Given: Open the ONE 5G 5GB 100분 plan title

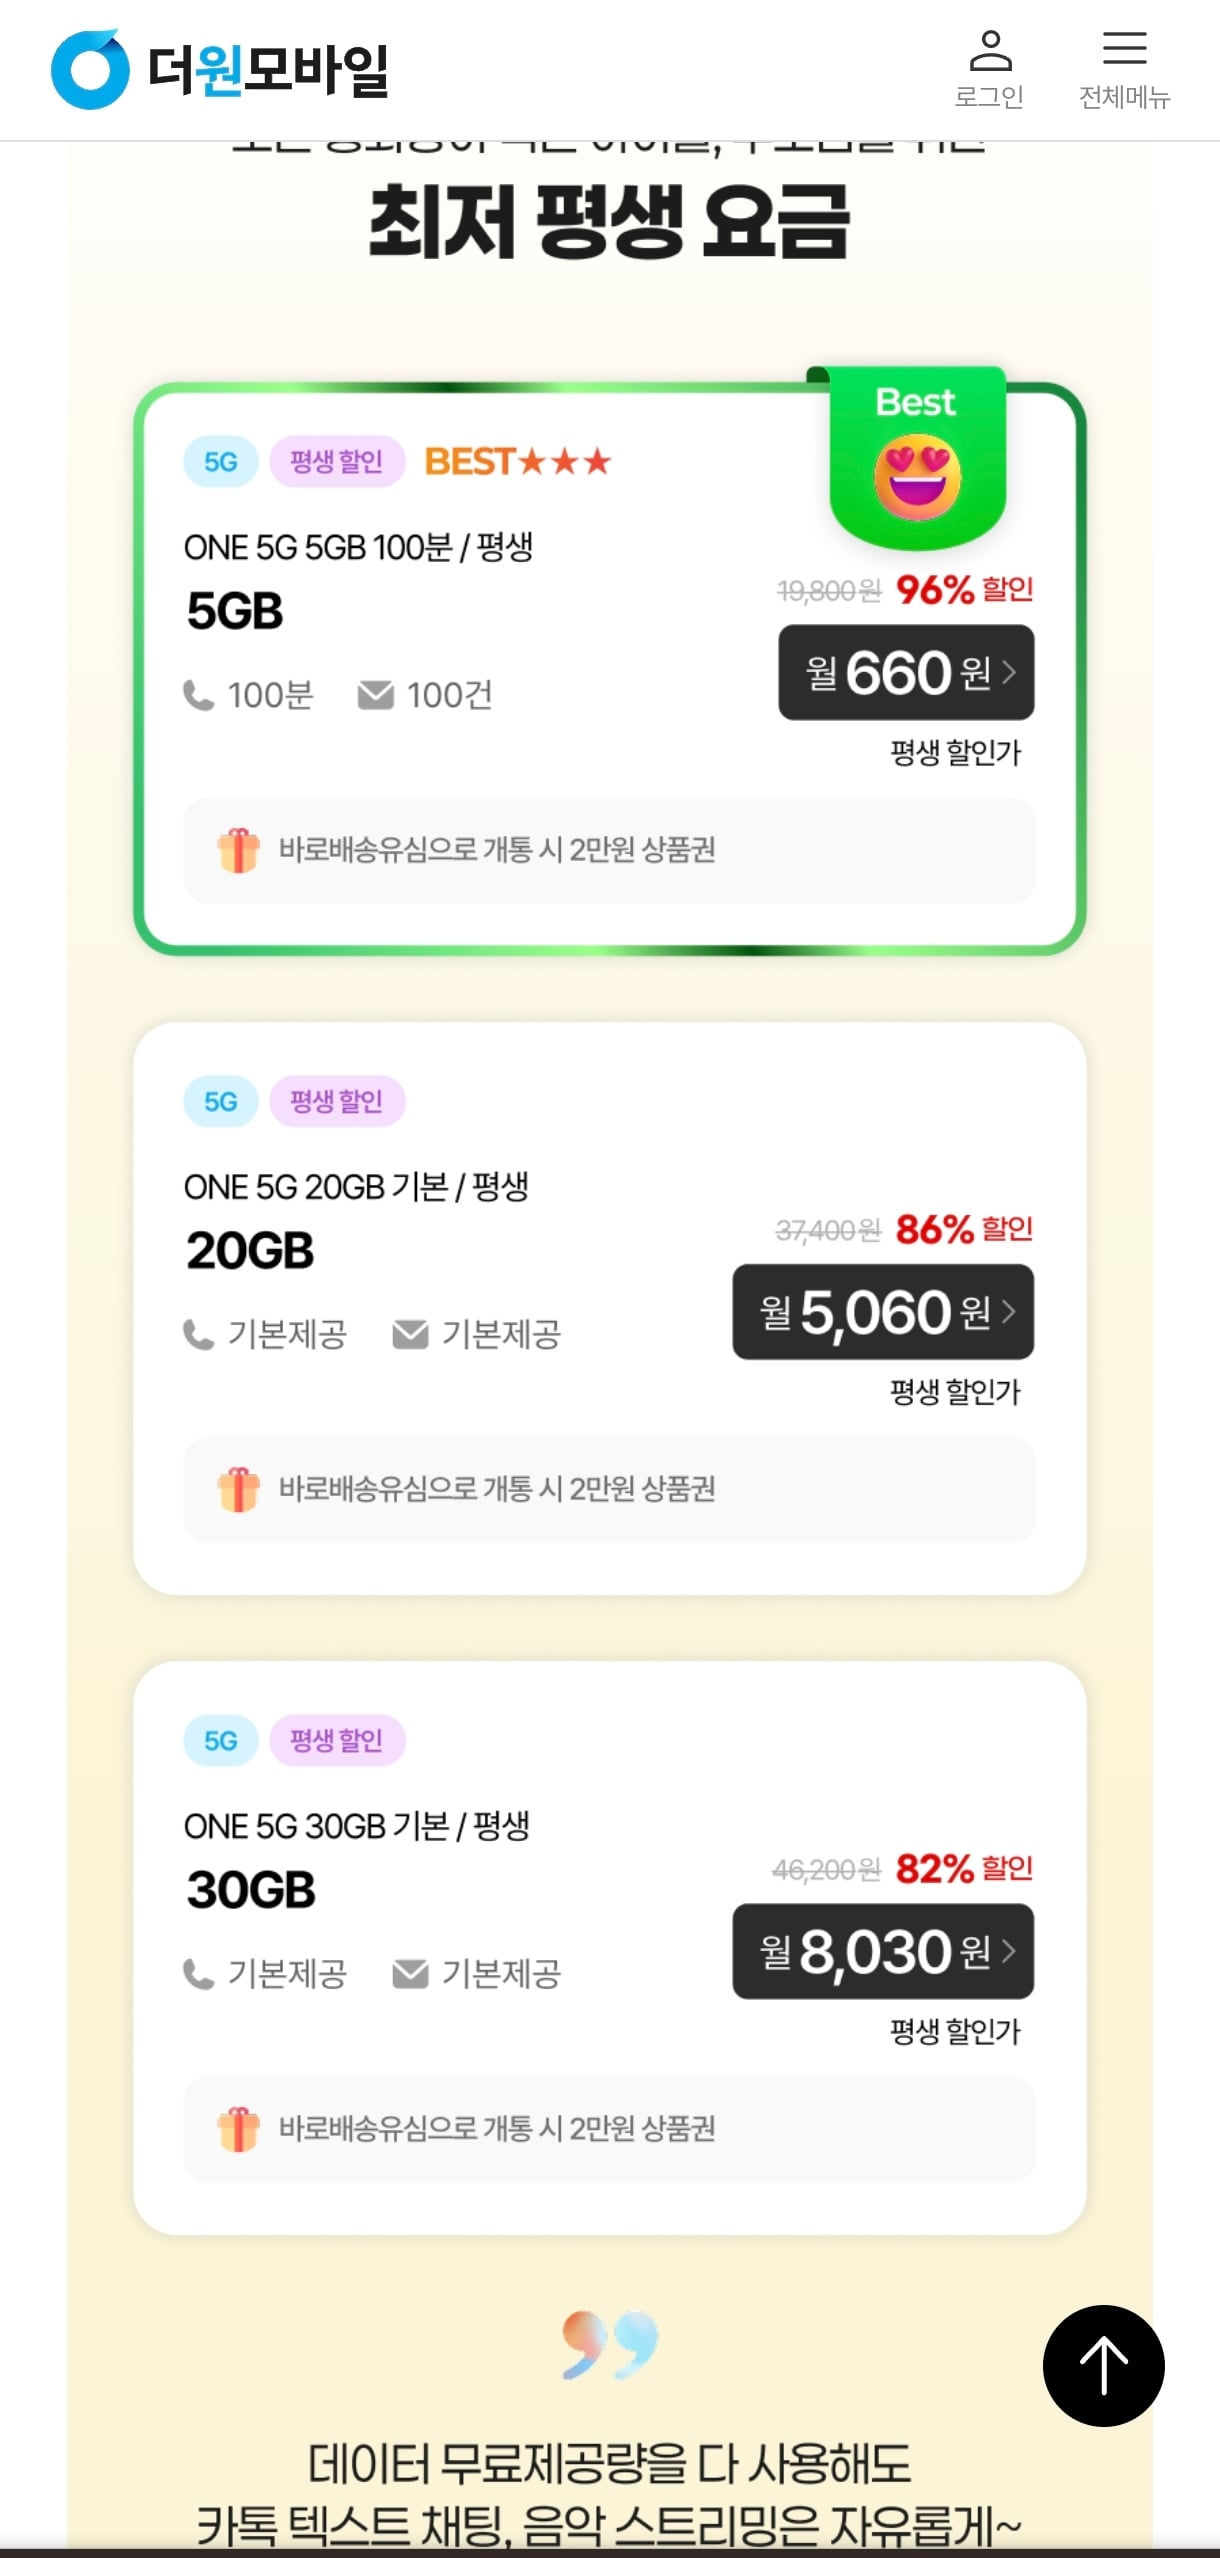Looking at the screenshot, I should pos(358,547).
